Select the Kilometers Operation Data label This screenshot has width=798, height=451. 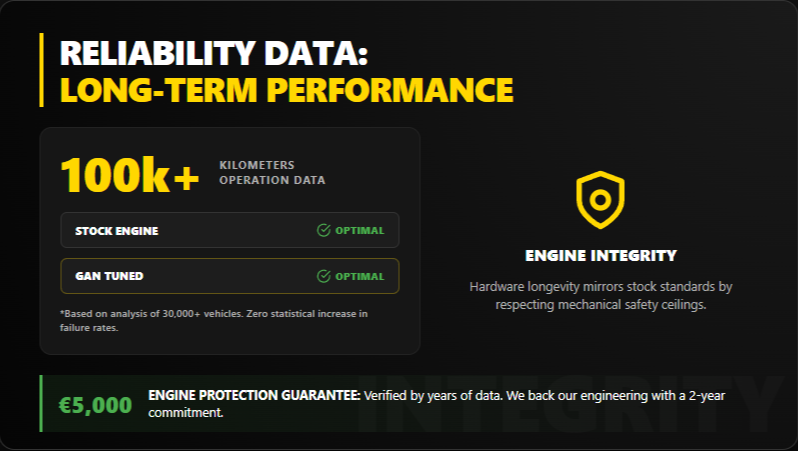[271, 173]
